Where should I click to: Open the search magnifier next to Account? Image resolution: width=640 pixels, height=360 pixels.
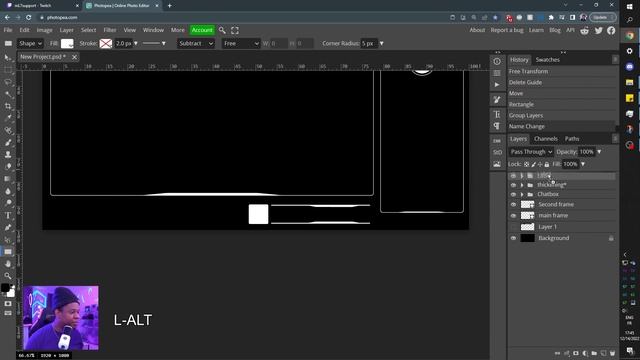pyautogui.click(x=222, y=30)
